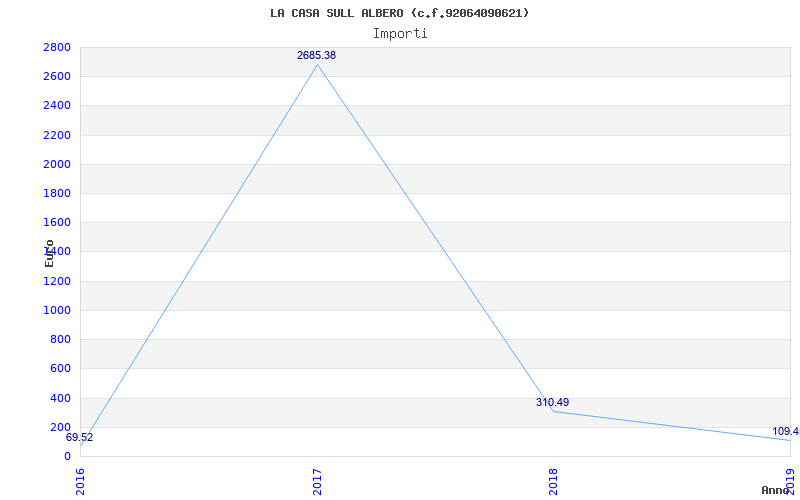Click the Anno x-axis title

(776, 490)
